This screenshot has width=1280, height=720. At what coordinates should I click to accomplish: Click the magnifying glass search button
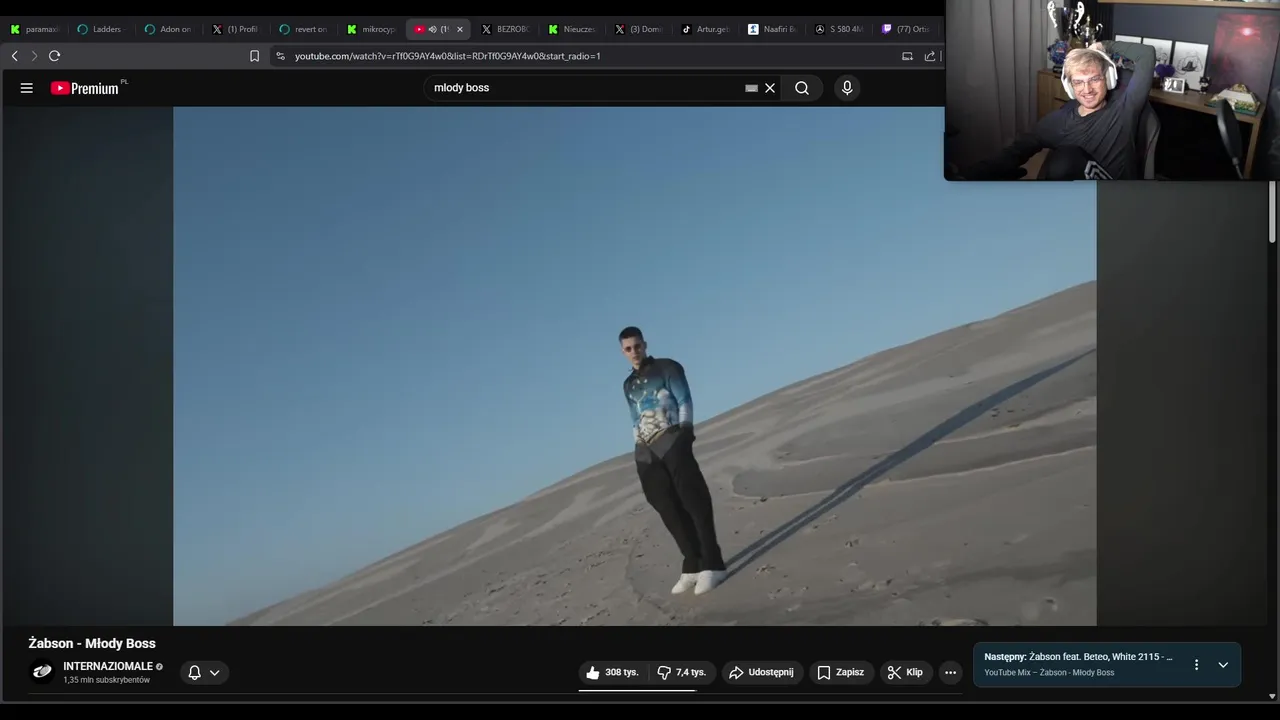point(802,88)
